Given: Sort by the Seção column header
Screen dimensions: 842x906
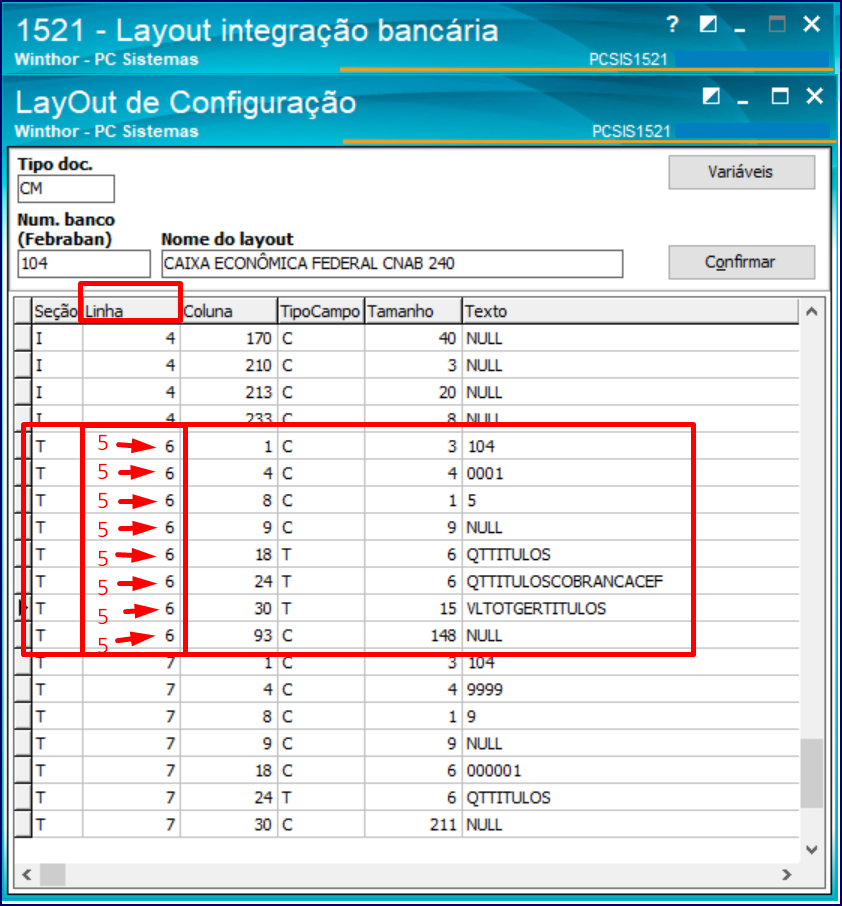Looking at the screenshot, I should point(56,311).
